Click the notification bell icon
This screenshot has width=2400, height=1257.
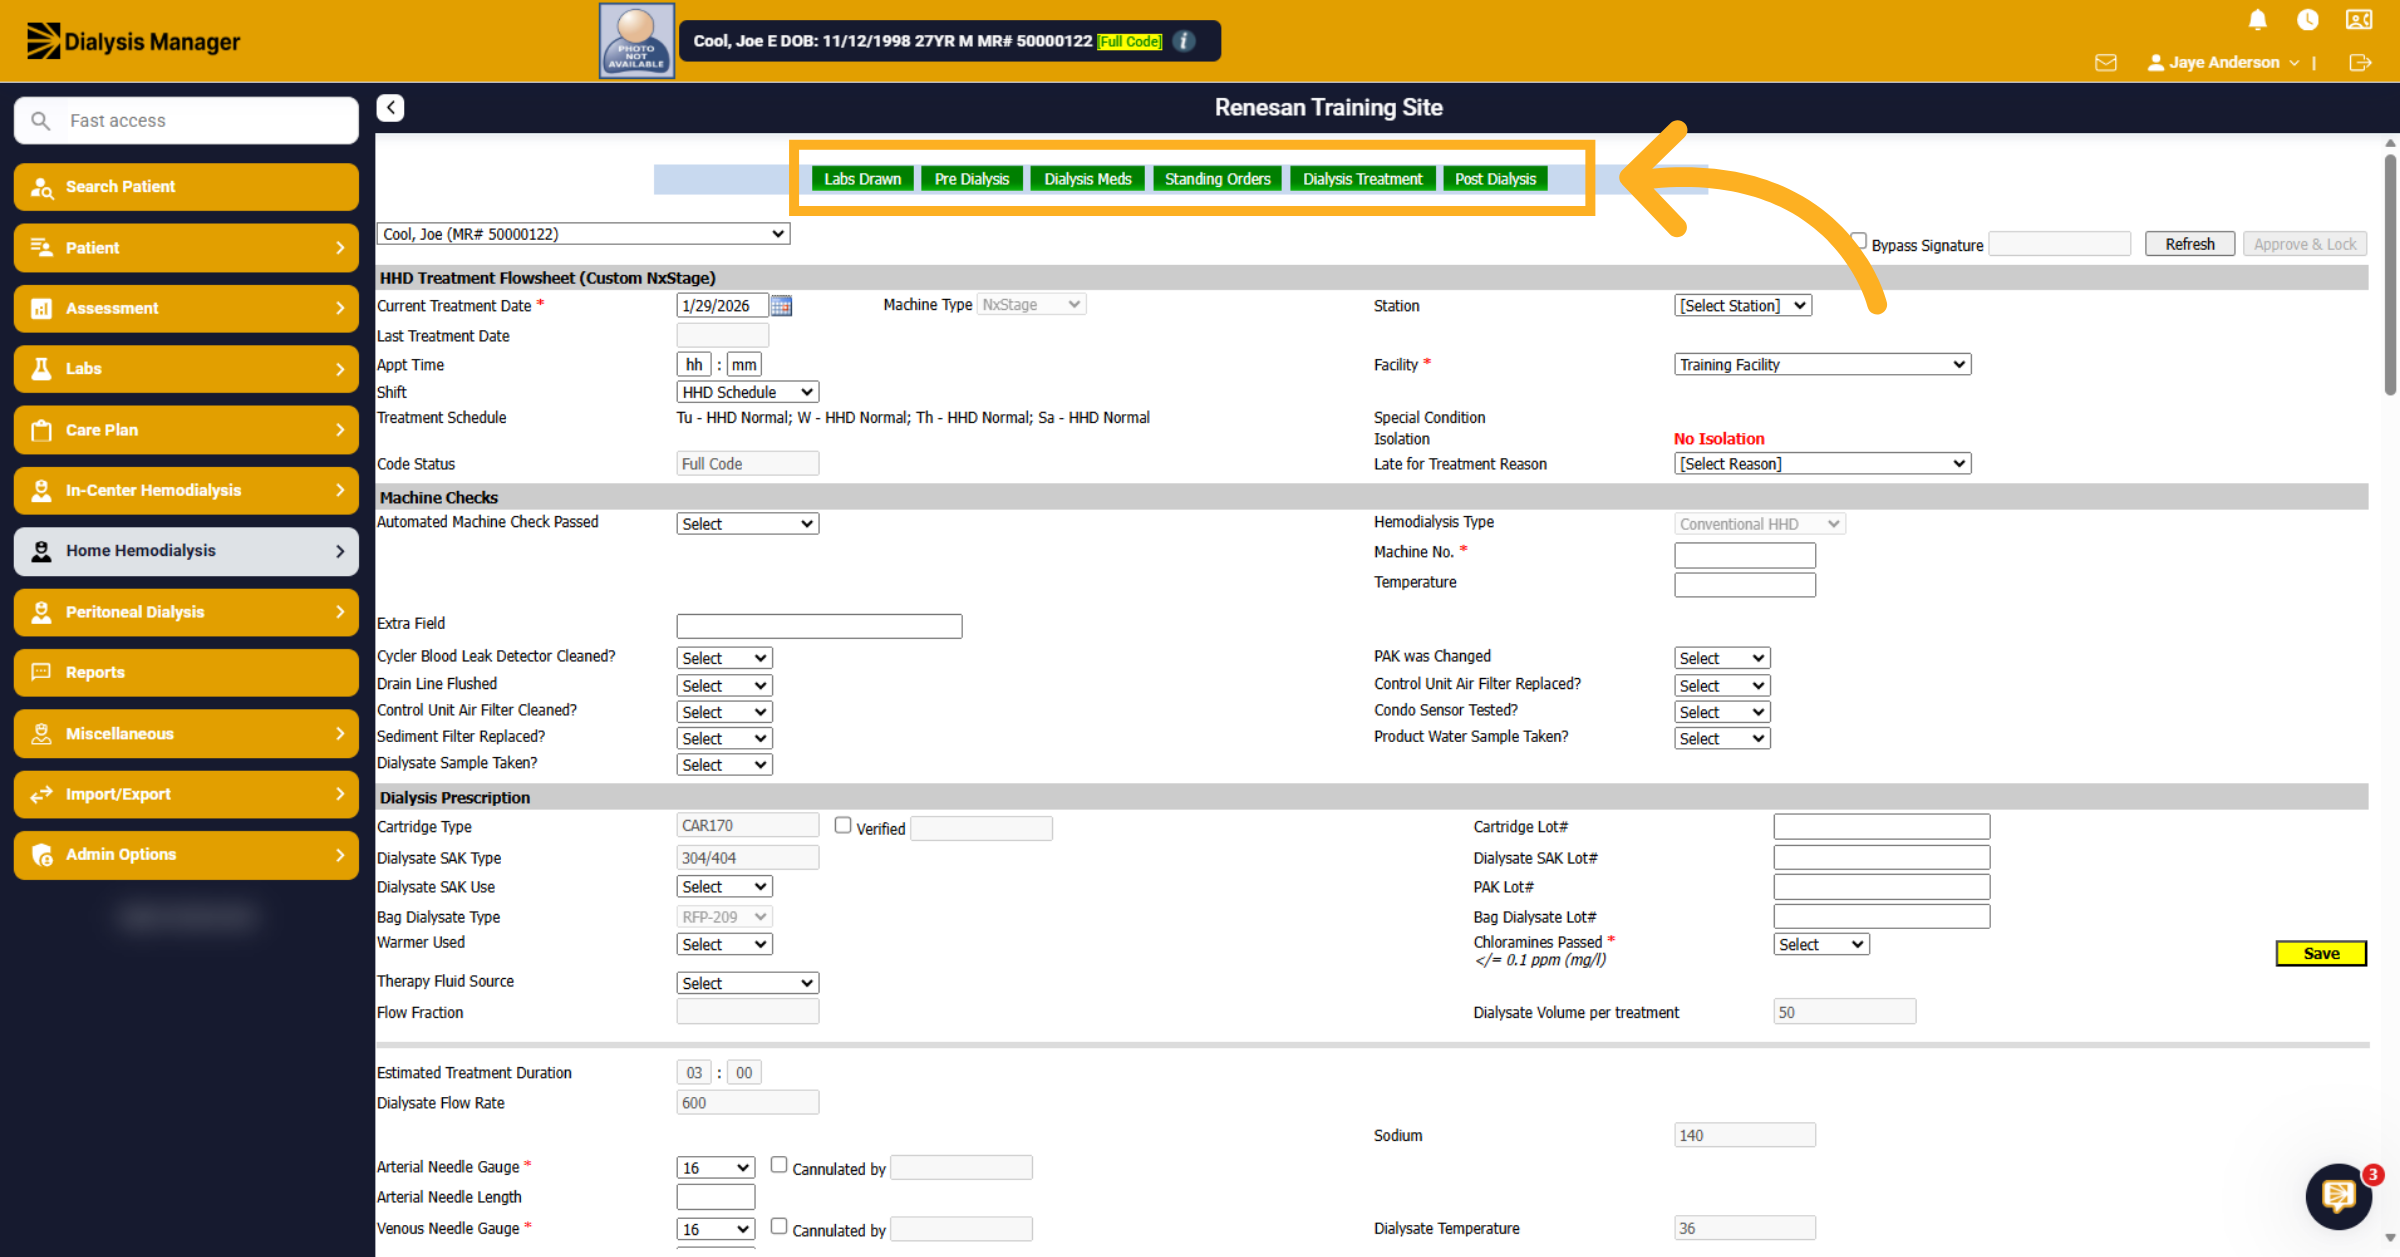click(2257, 20)
